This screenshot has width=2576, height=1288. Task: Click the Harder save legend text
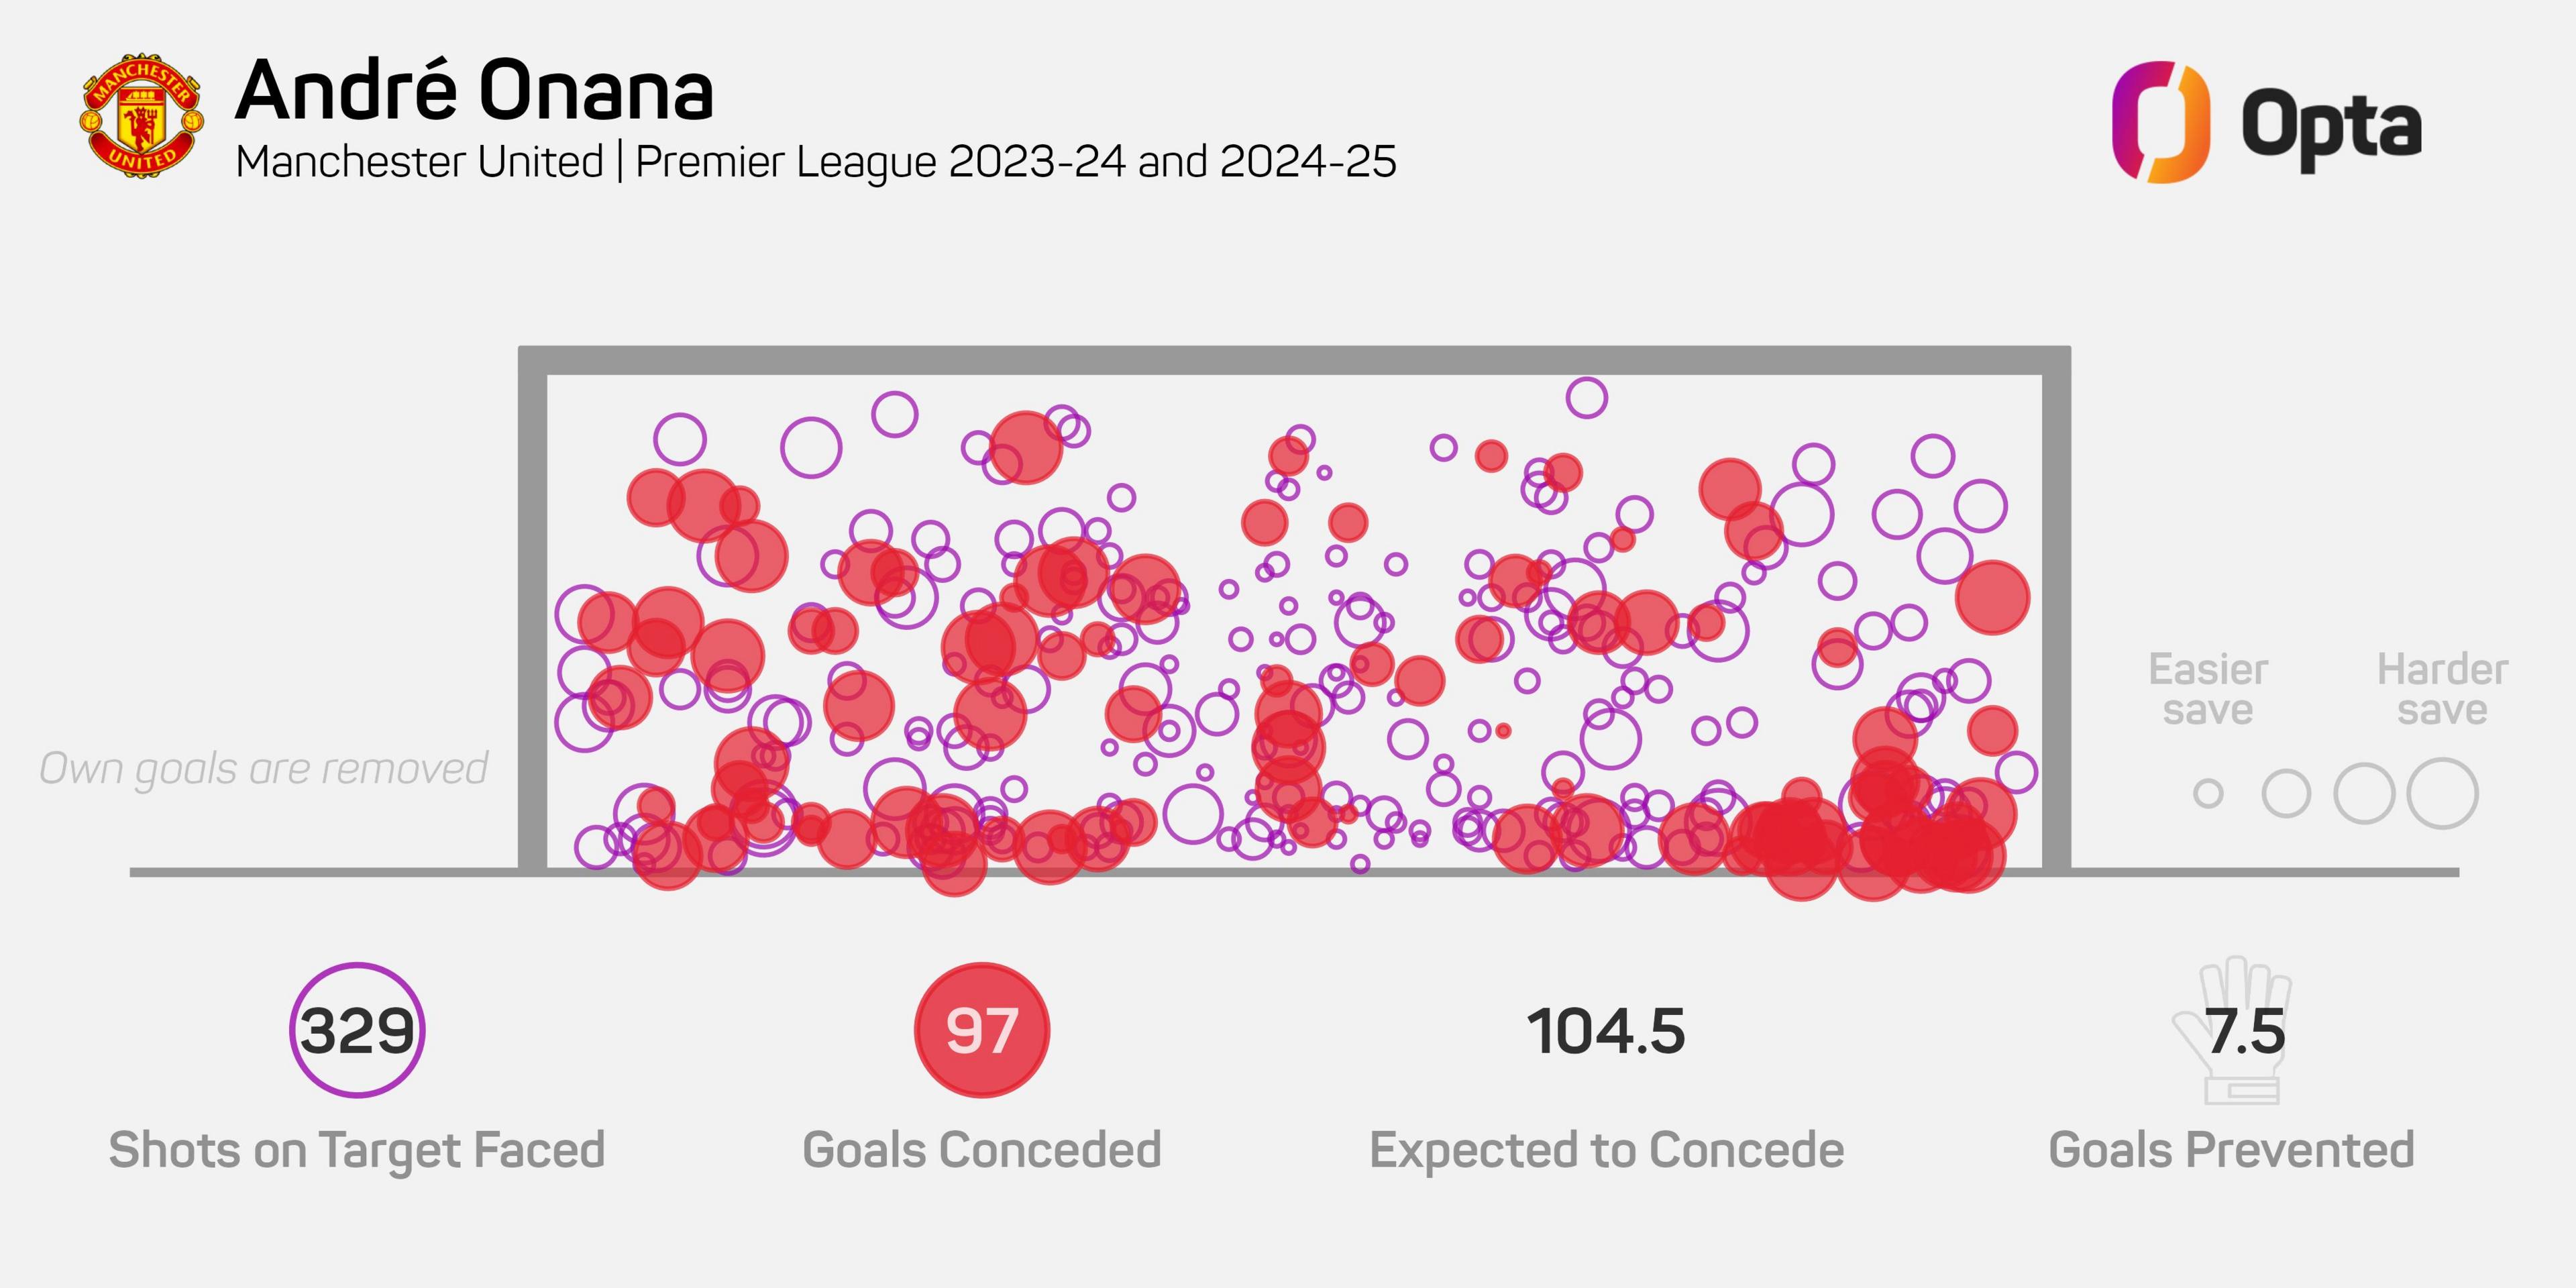(x=2442, y=689)
